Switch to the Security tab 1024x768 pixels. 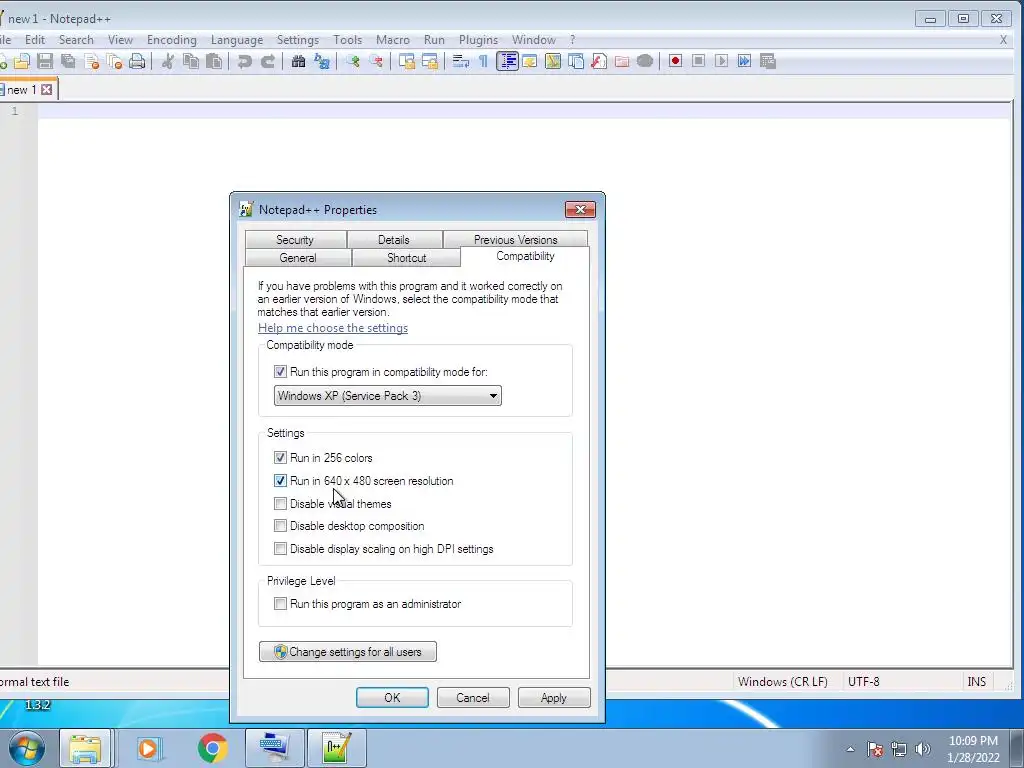295,240
